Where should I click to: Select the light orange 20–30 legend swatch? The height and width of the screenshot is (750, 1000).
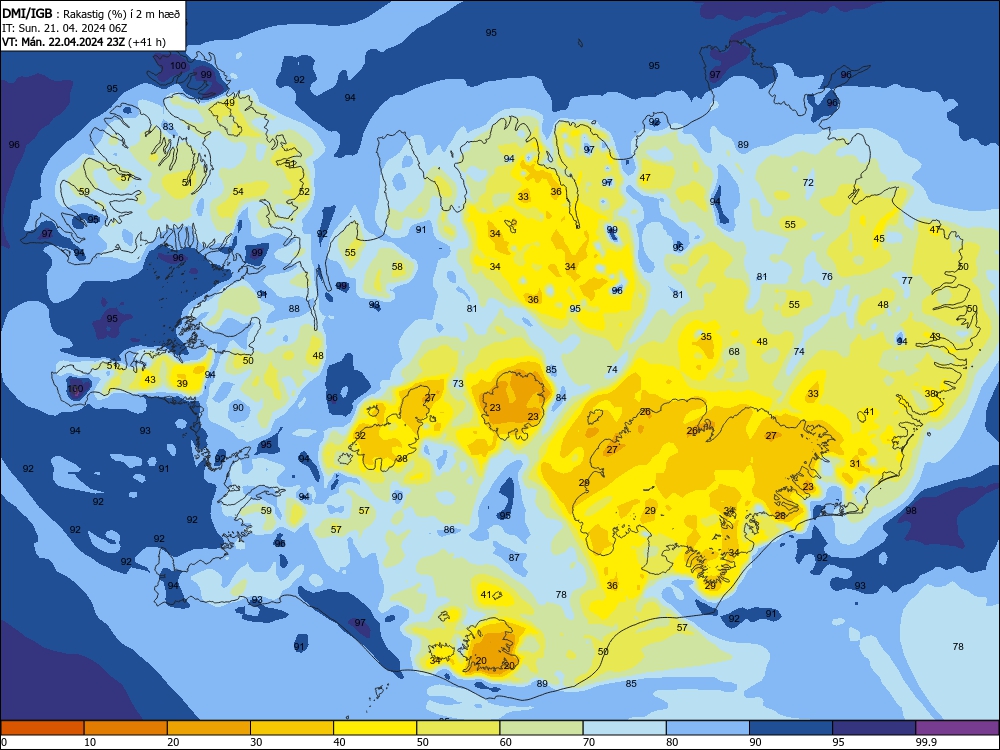(209, 728)
